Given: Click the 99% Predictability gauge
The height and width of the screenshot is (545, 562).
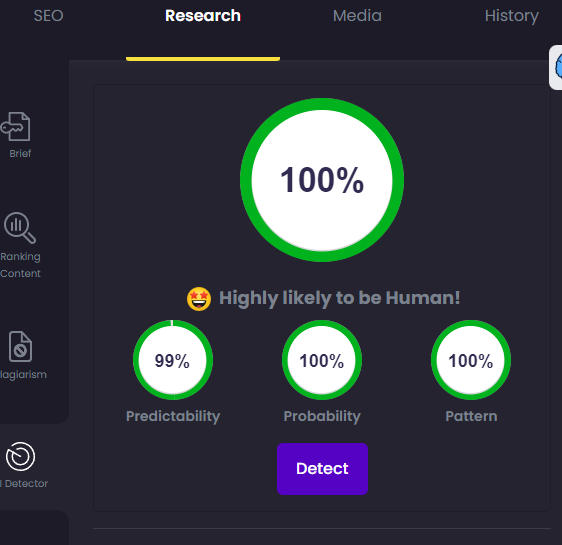Looking at the screenshot, I should coord(173,360).
